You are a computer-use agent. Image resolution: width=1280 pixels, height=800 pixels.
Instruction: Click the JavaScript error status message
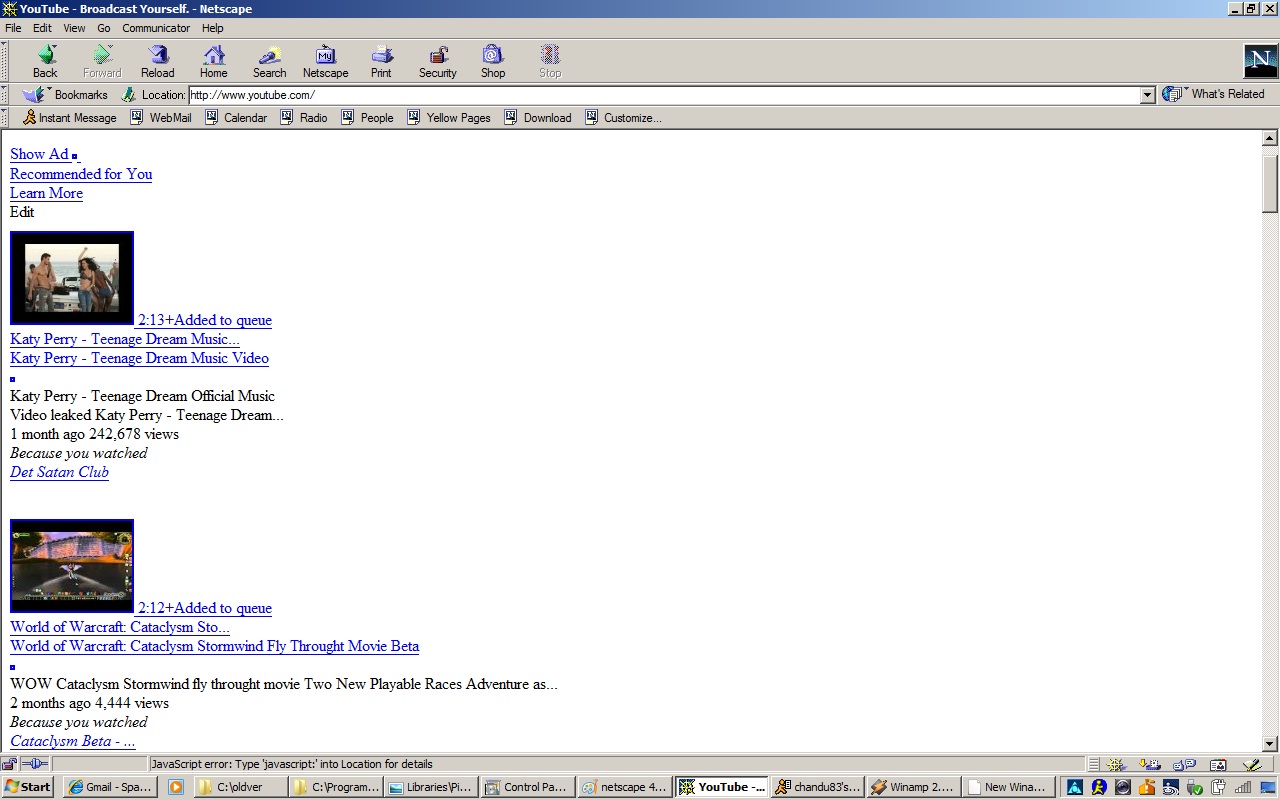(x=291, y=764)
